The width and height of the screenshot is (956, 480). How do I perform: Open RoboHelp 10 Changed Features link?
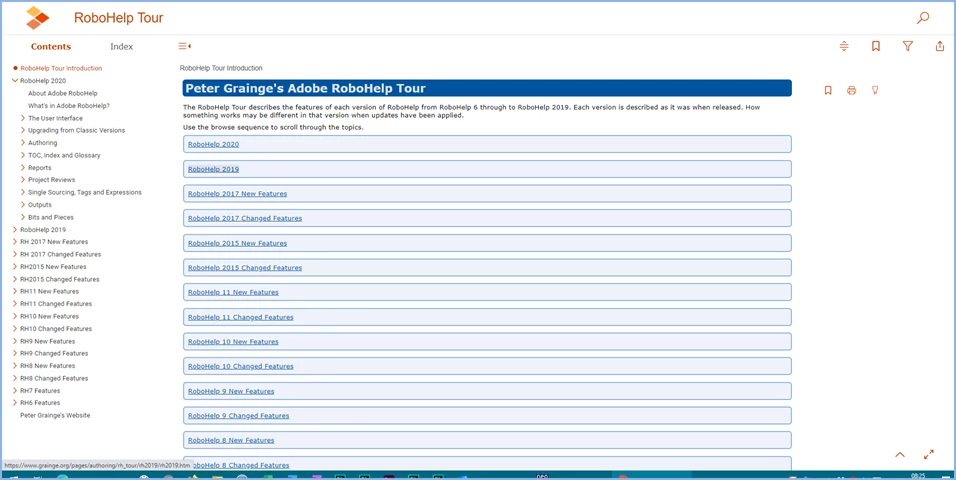click(x=240, y=367)
